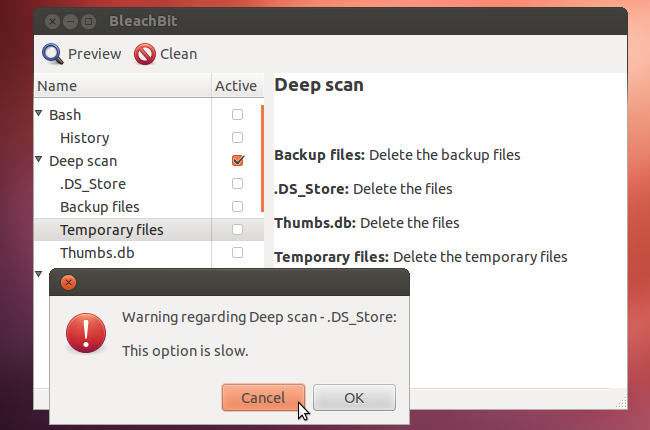Viewport: 650px width, 430px height.
Task: Click the Preview toolbar label
Action: coord(95,54)
